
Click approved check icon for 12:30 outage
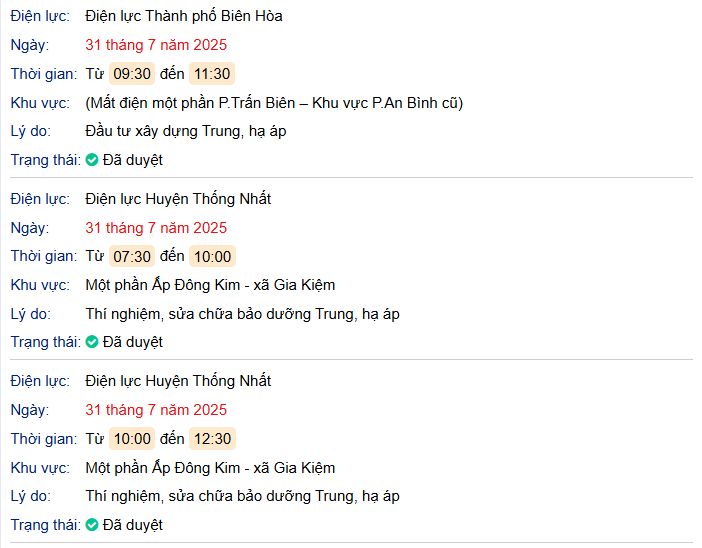pyautogui.click(x=92, y=525)
